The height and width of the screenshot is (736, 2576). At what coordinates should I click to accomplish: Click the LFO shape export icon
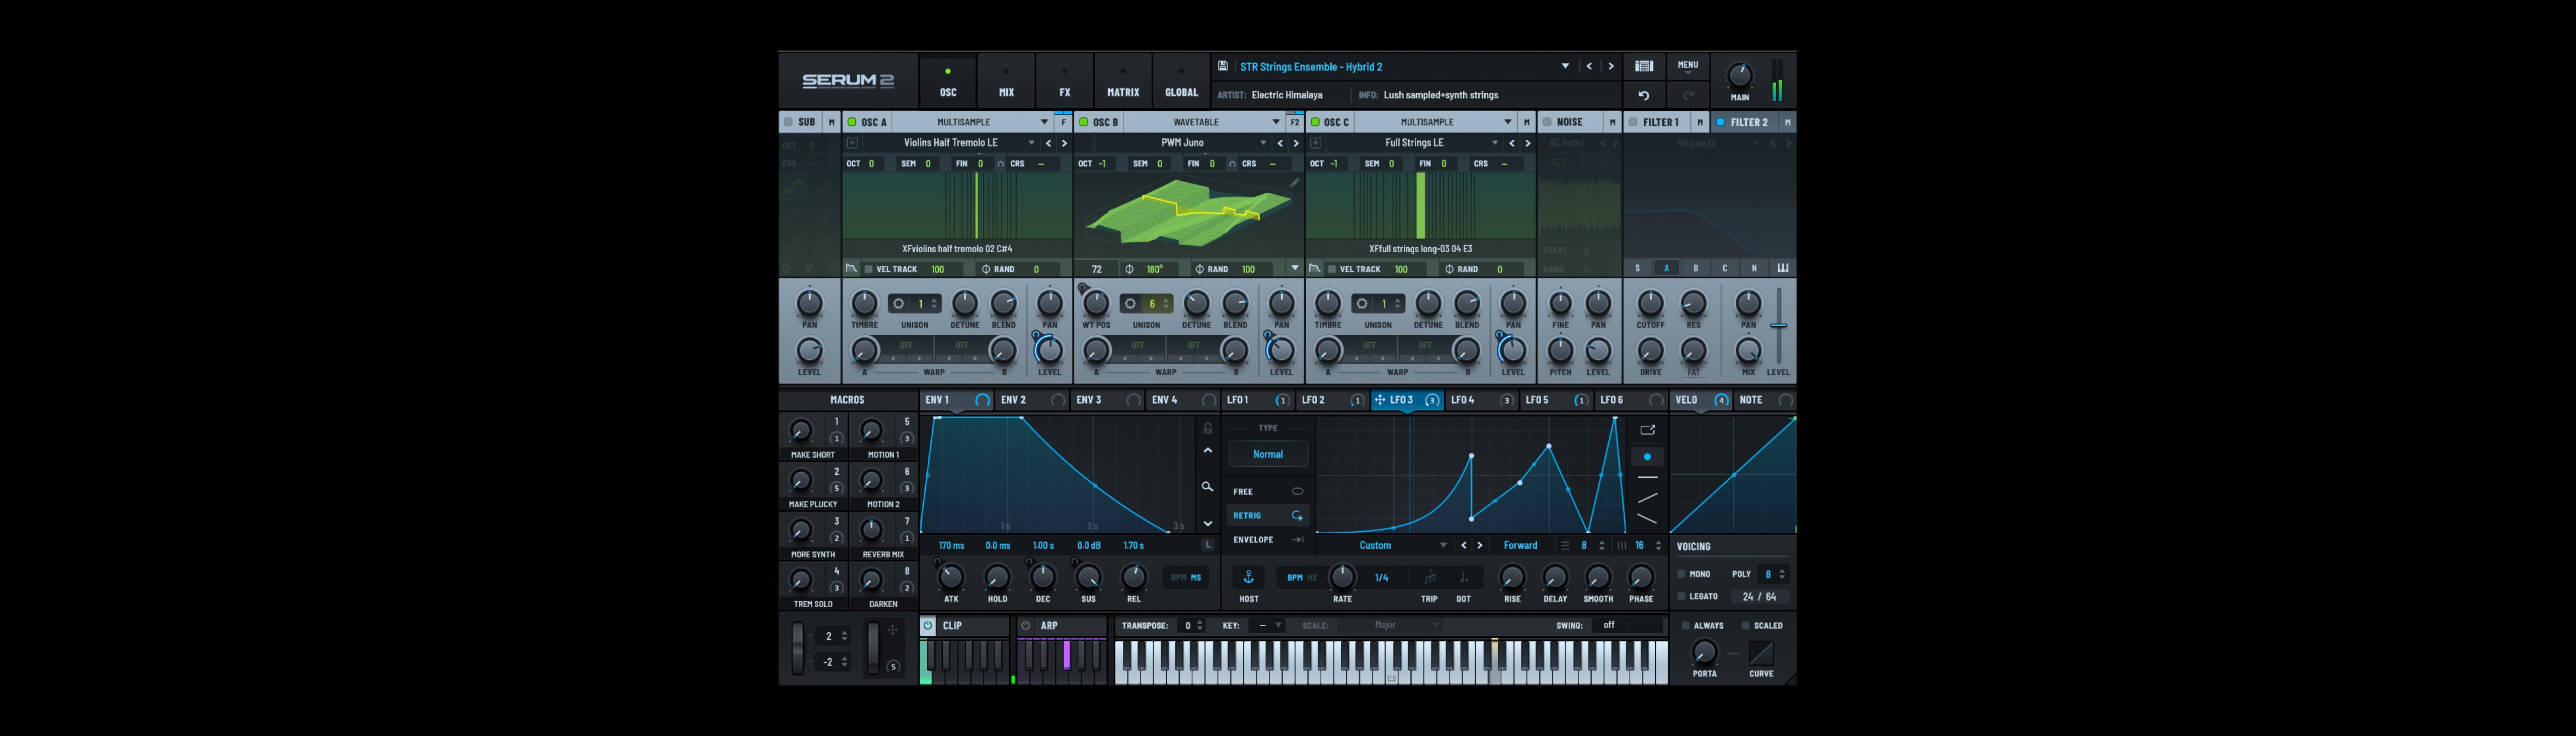[x=1647, y=430]
